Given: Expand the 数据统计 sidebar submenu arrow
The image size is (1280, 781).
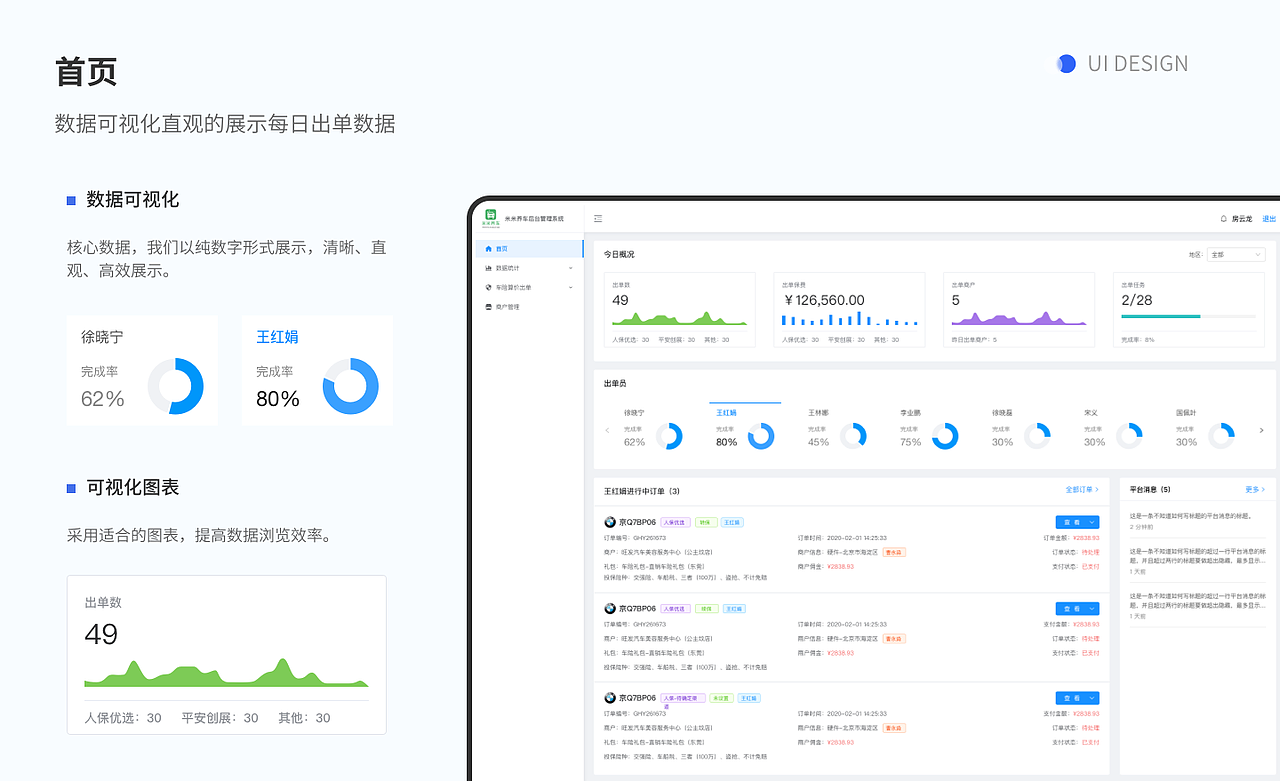Looking at the screenshot, I should point(570,268).
